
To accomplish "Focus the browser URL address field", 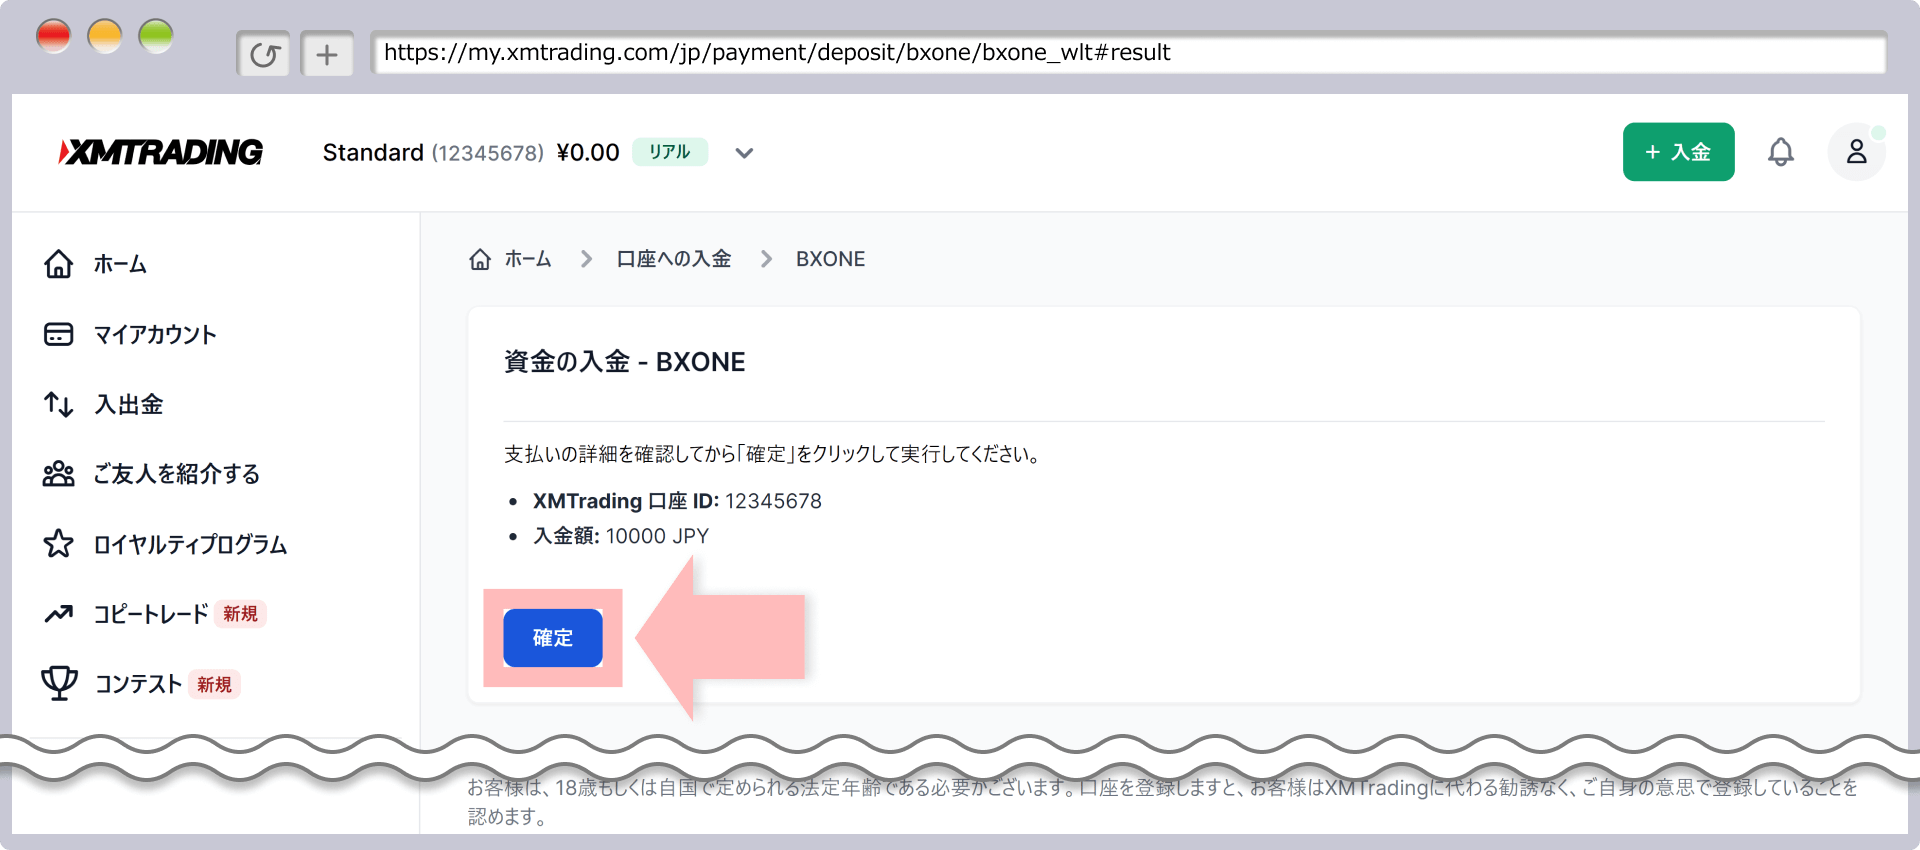I will 1128,53.
